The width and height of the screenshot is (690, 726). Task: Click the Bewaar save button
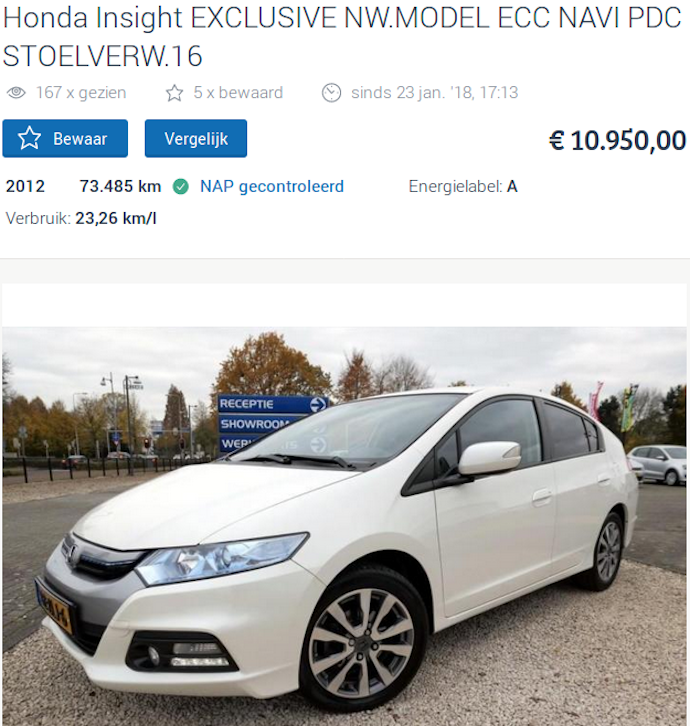tap(65, 138)
